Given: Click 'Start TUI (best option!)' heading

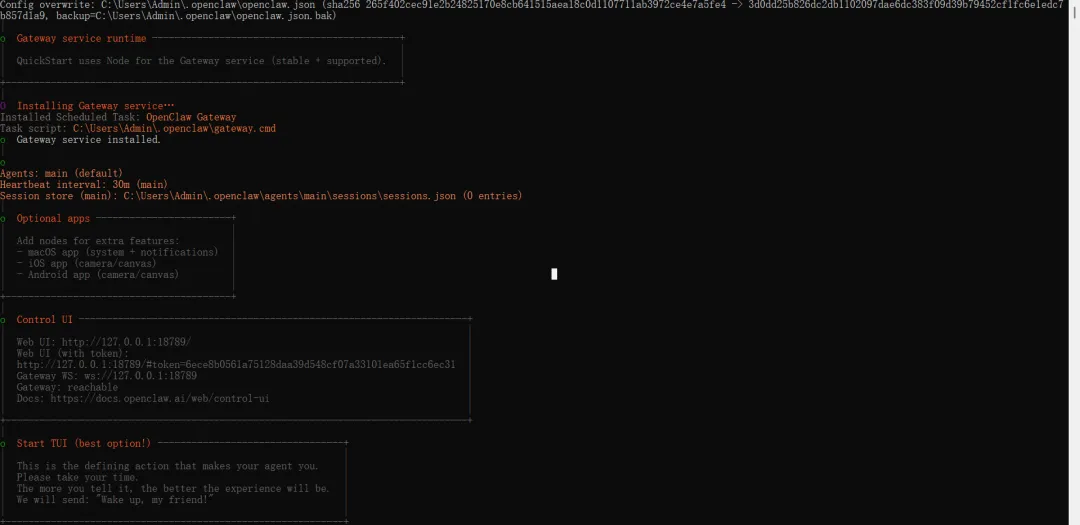Looking at the screenshot, I should point(83,443).
